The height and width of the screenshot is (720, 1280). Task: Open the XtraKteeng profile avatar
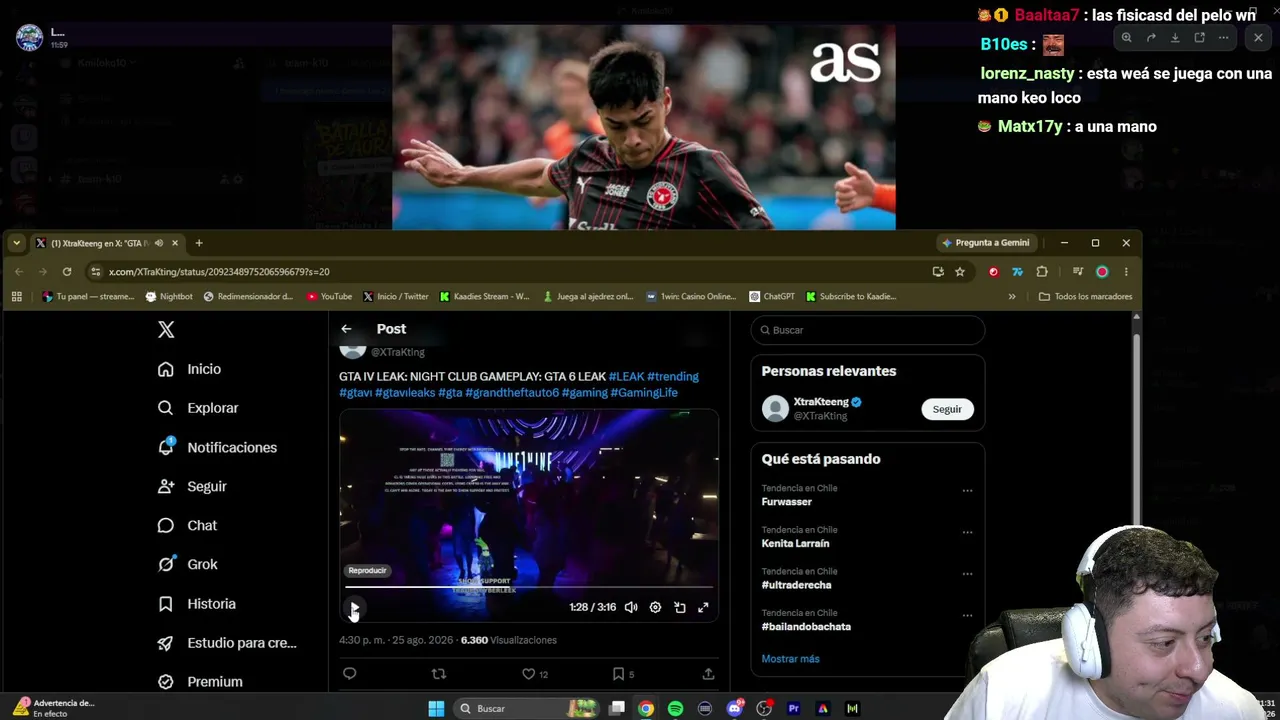(x=775, y=408)
